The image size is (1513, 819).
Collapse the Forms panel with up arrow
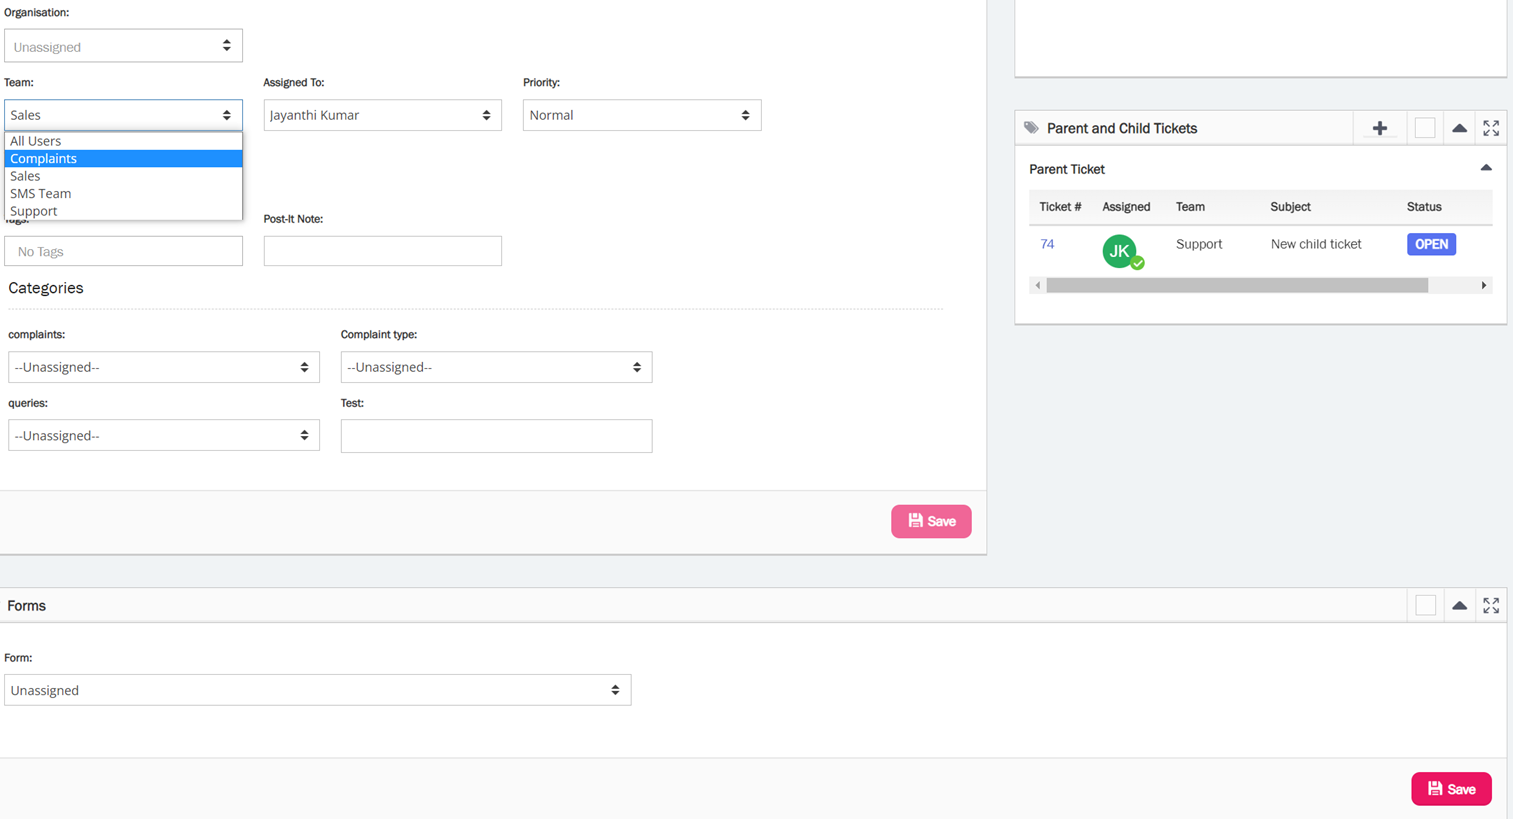1459,606
